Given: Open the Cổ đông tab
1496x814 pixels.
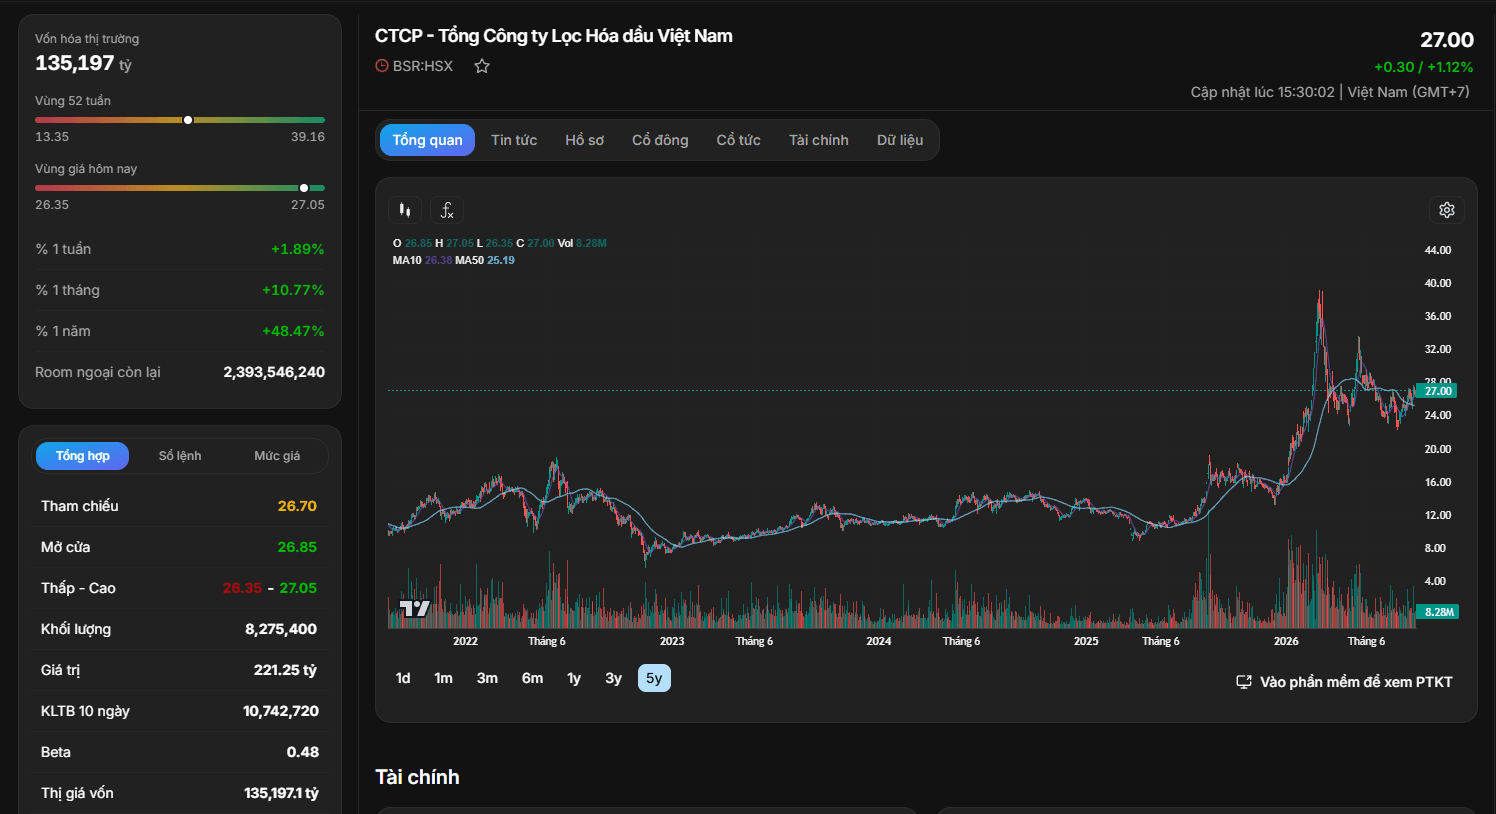Looking at the screenshot, I should (x=660, y=140).
